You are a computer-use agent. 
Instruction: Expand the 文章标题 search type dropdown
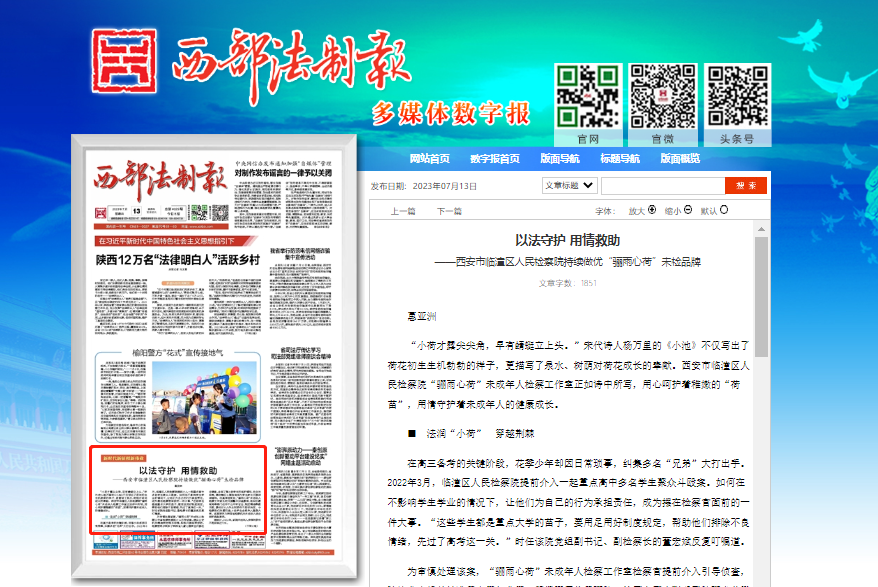[569, 185]
